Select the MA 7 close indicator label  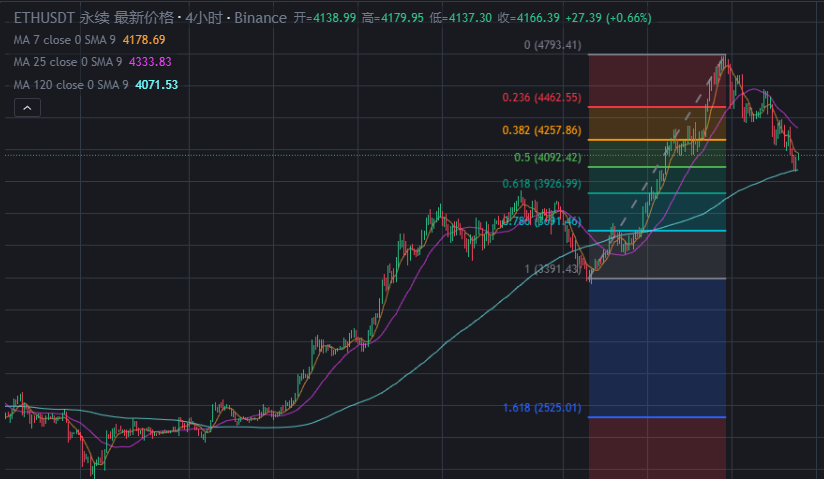(x=65, y=40)
